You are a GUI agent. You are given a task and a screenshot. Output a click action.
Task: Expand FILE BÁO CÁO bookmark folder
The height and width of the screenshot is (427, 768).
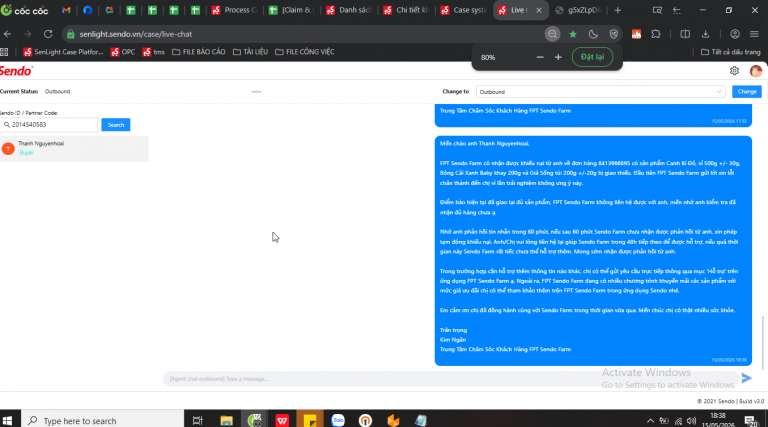pyautogui.click(x=199, y=52)
